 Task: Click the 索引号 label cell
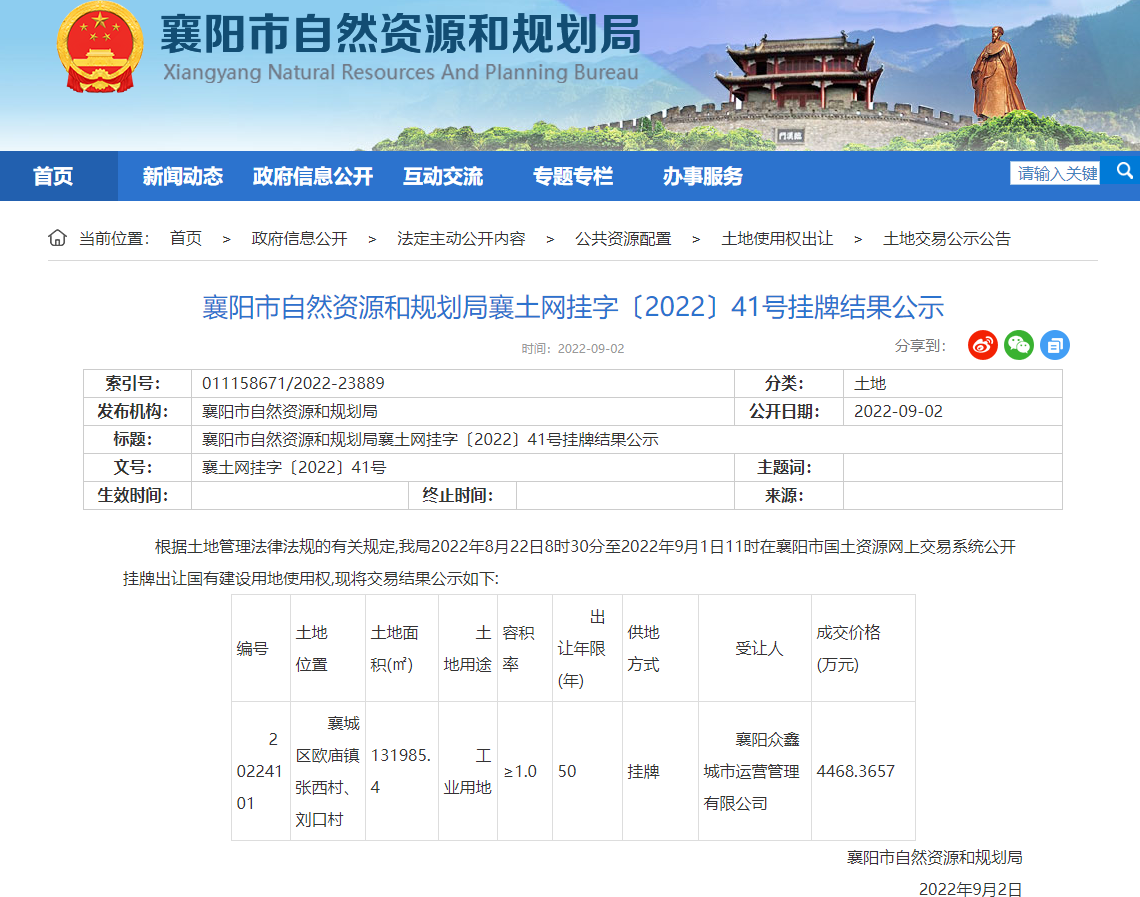137,383
